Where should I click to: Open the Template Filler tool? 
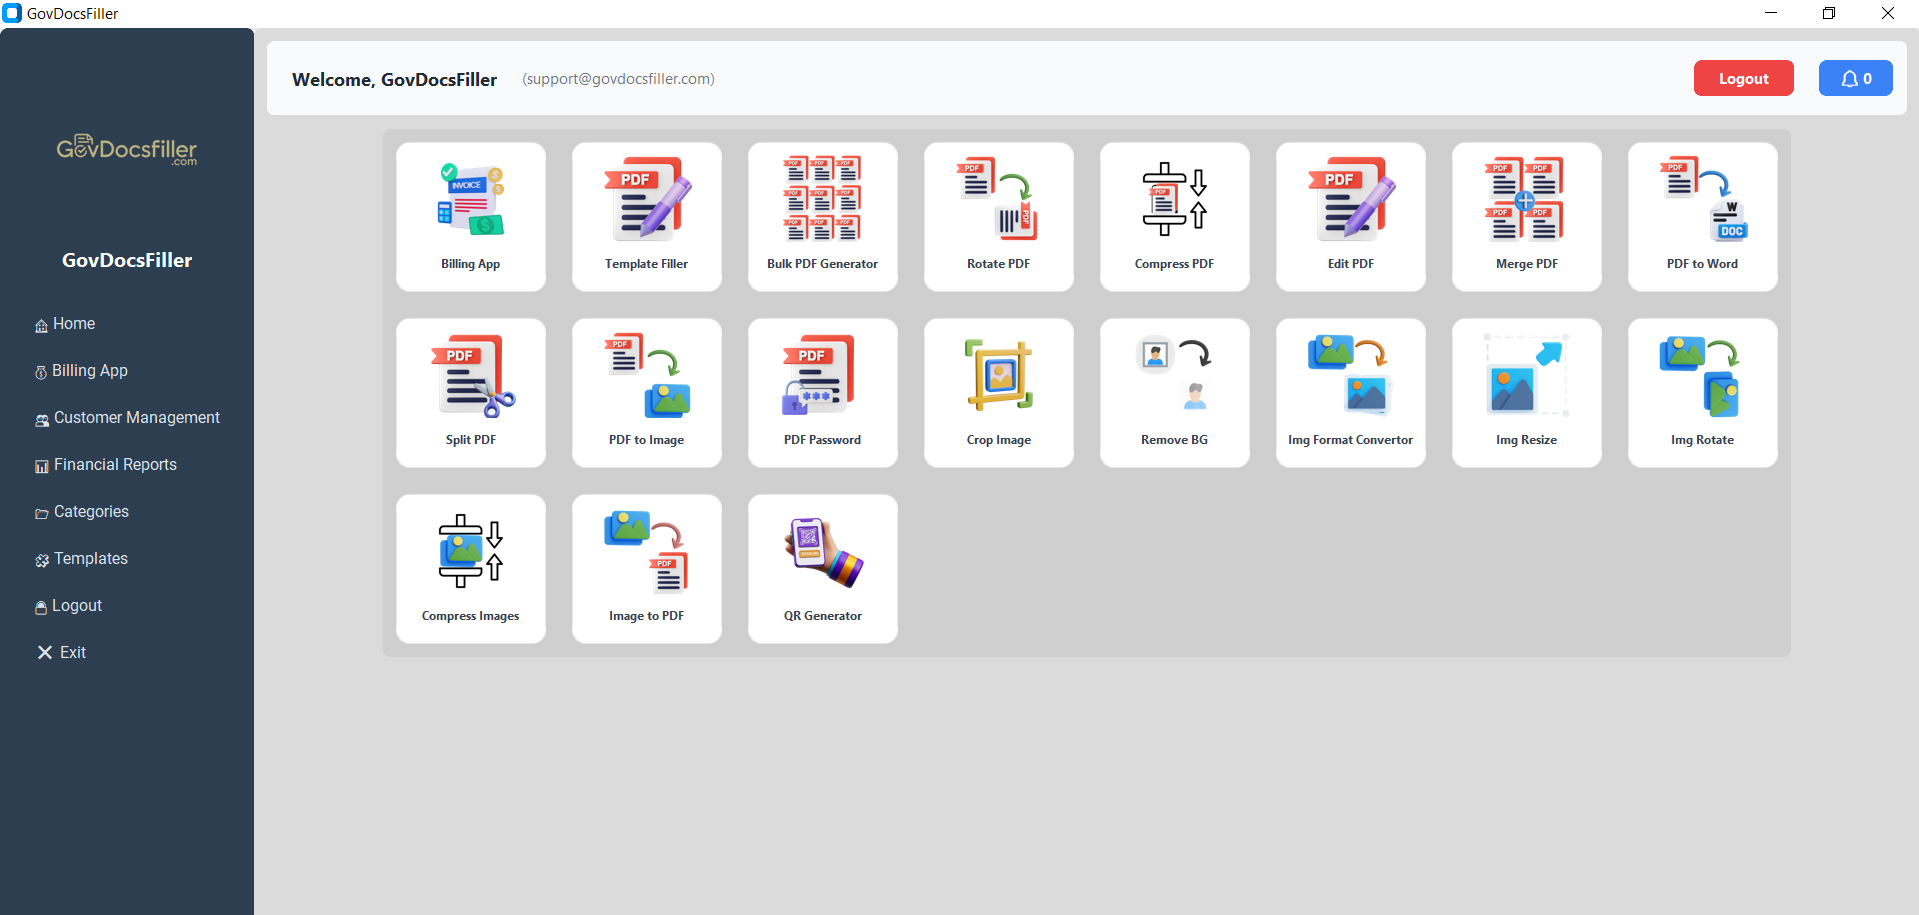tap(646, 216)
